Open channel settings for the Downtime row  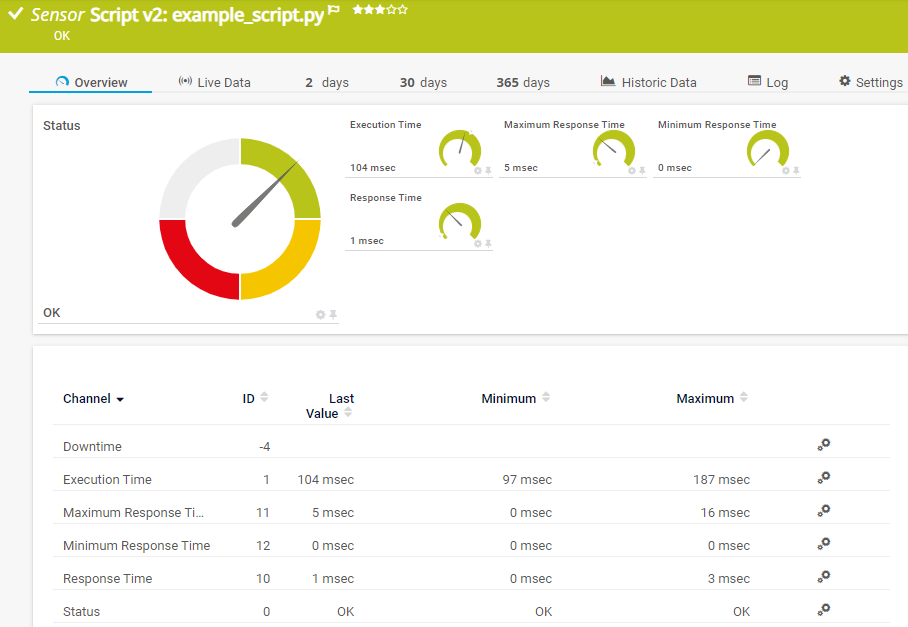(x=823, y=445)
